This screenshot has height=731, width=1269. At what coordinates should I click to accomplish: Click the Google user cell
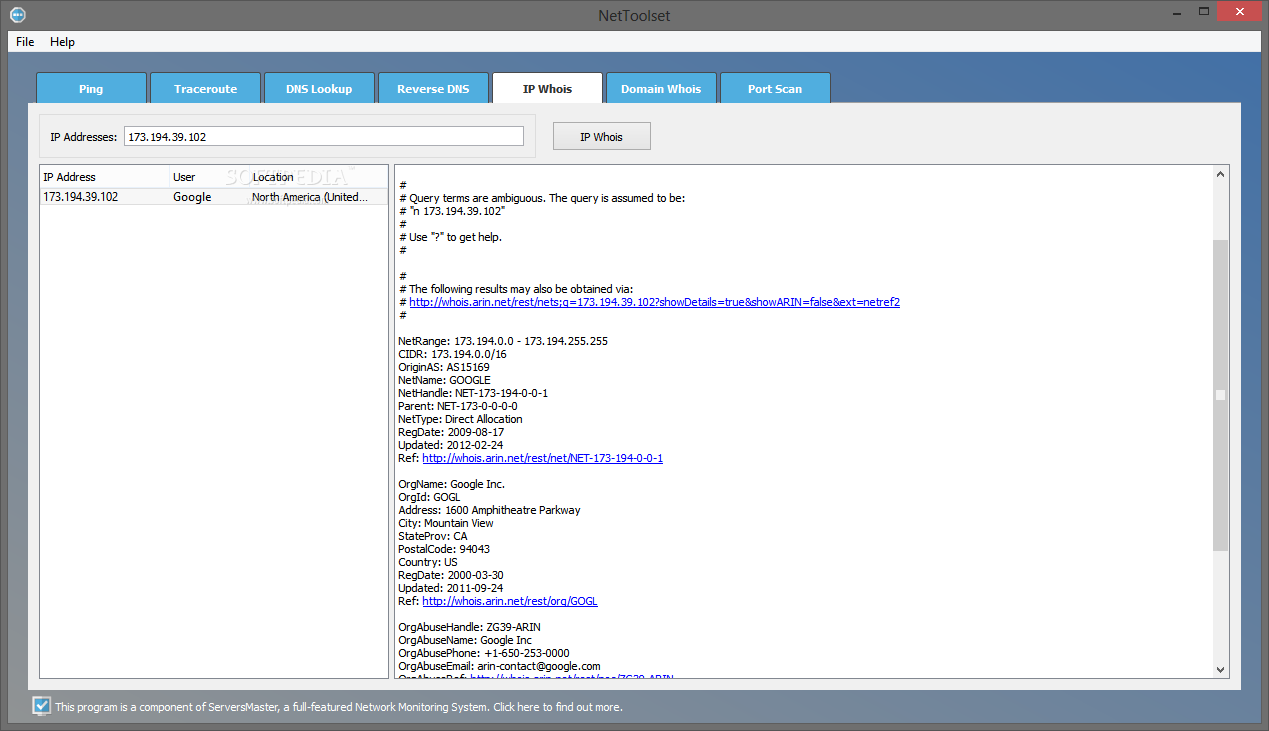(x=192, y=197)
